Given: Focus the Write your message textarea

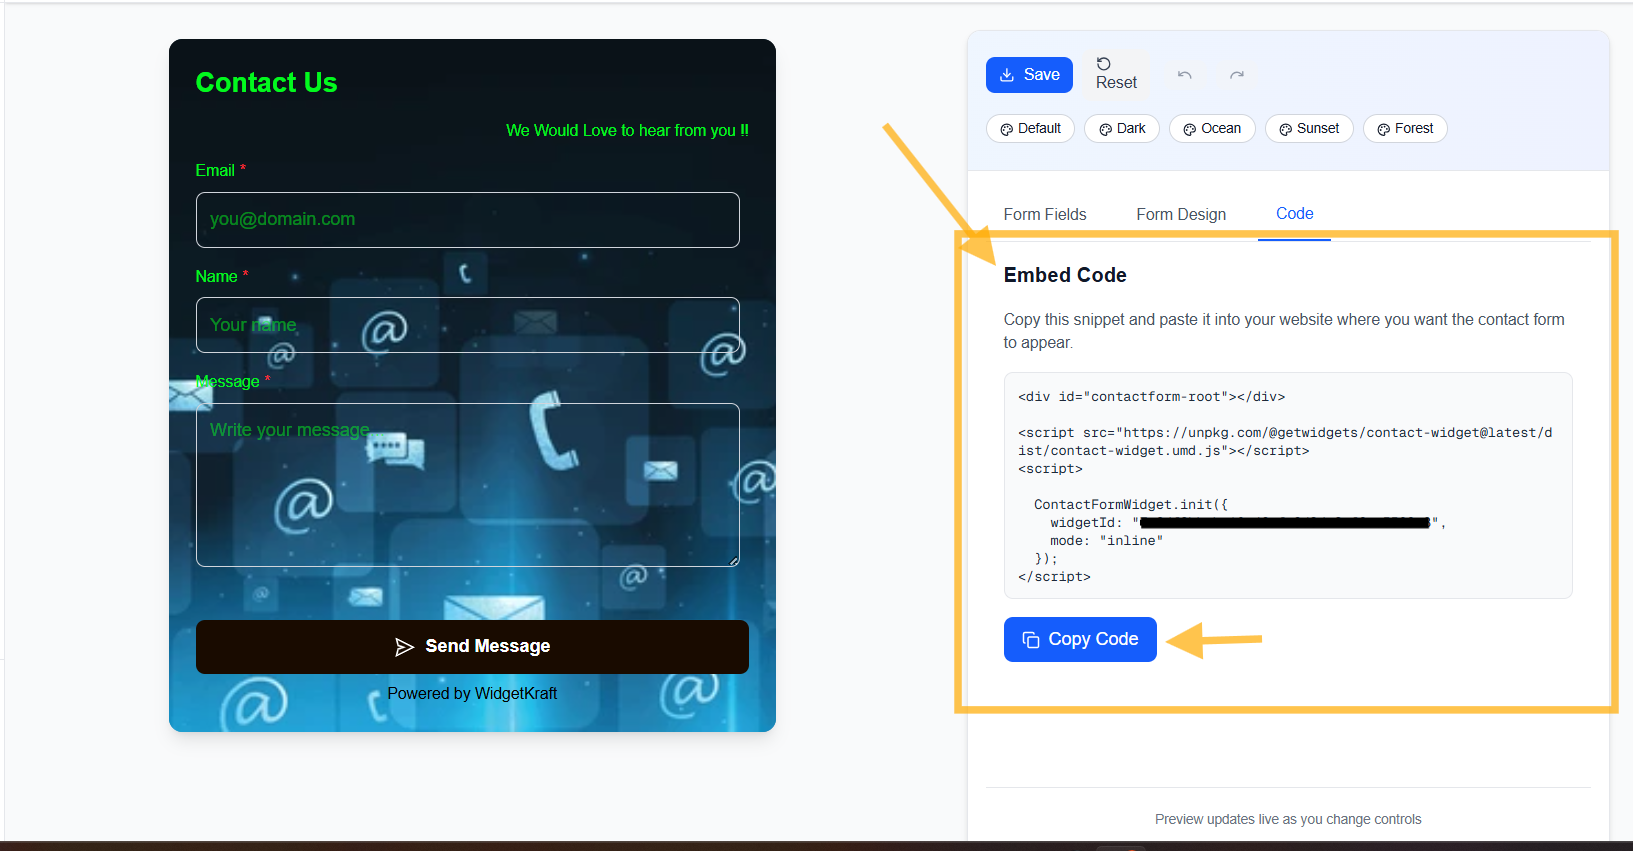Looking at the screenshot, I should pyautogui.click(x=468, y=485).
